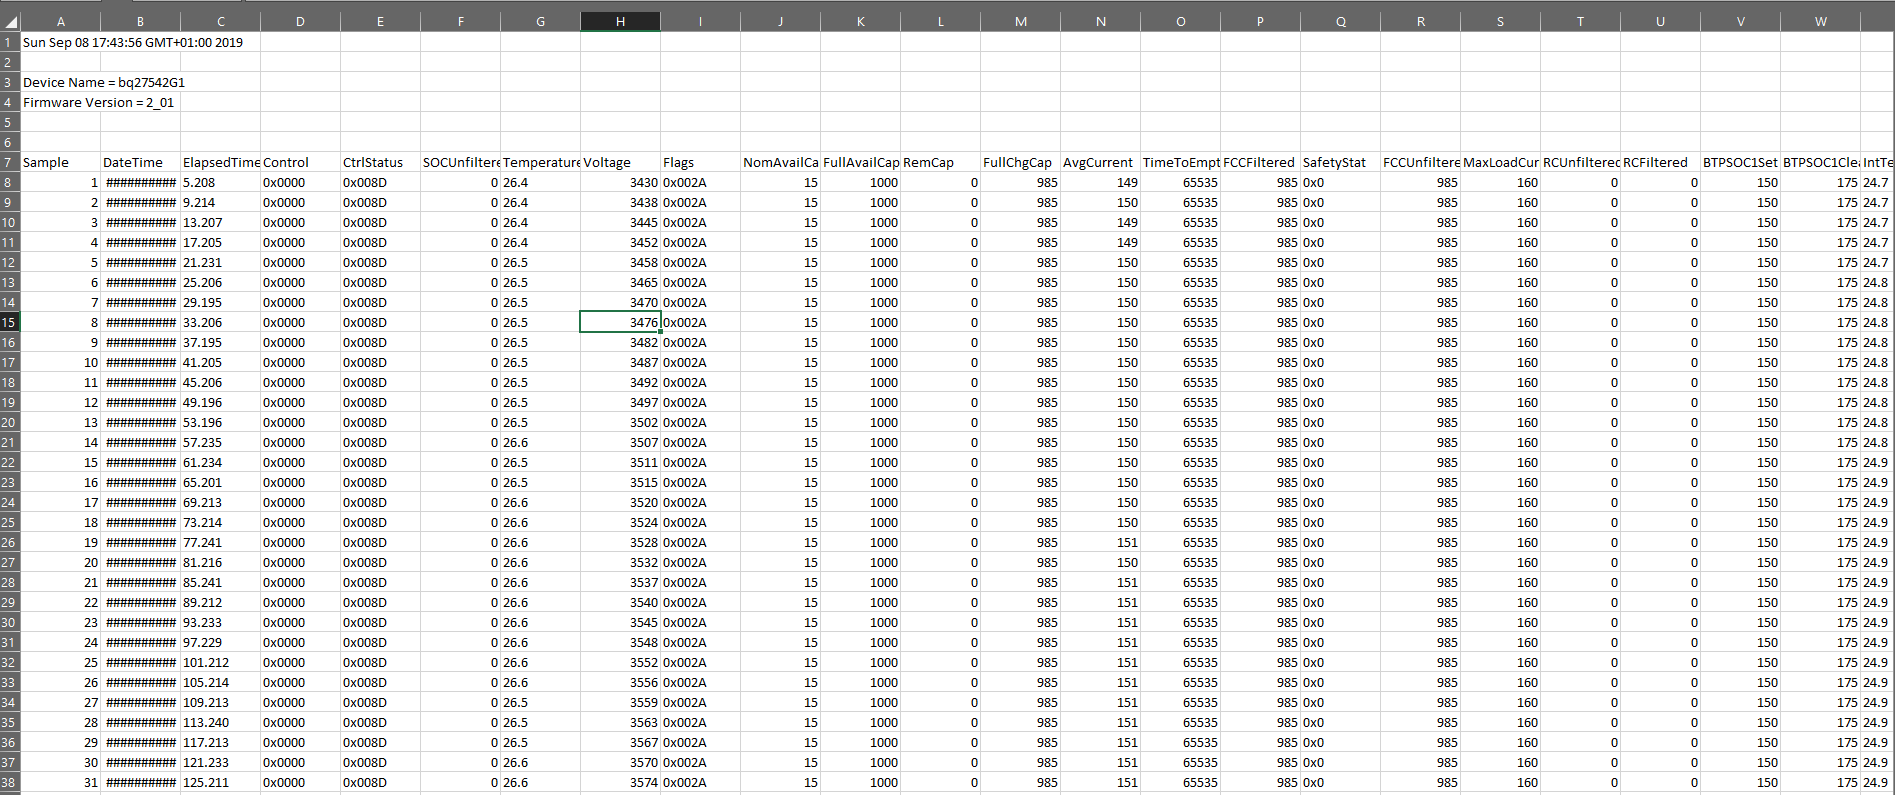The image size is (1895, 795).
Task: Select the elapsed time cell 89.212
Action: [x=220, y=602]
